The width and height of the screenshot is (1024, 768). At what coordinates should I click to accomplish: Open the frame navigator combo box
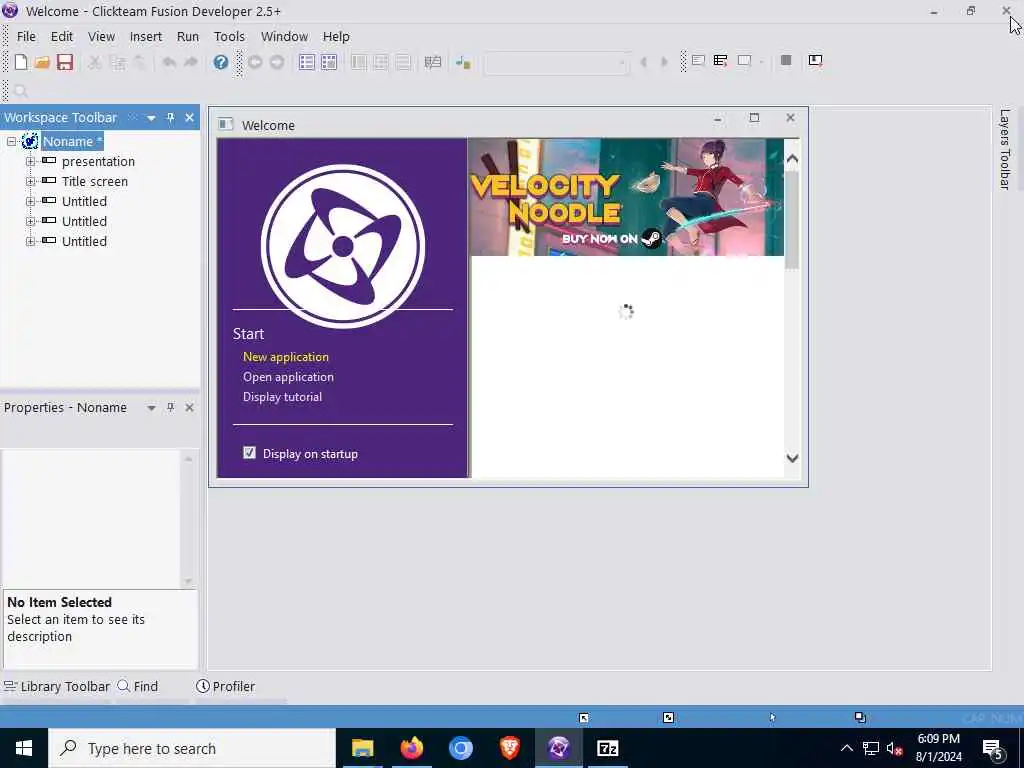556,63
